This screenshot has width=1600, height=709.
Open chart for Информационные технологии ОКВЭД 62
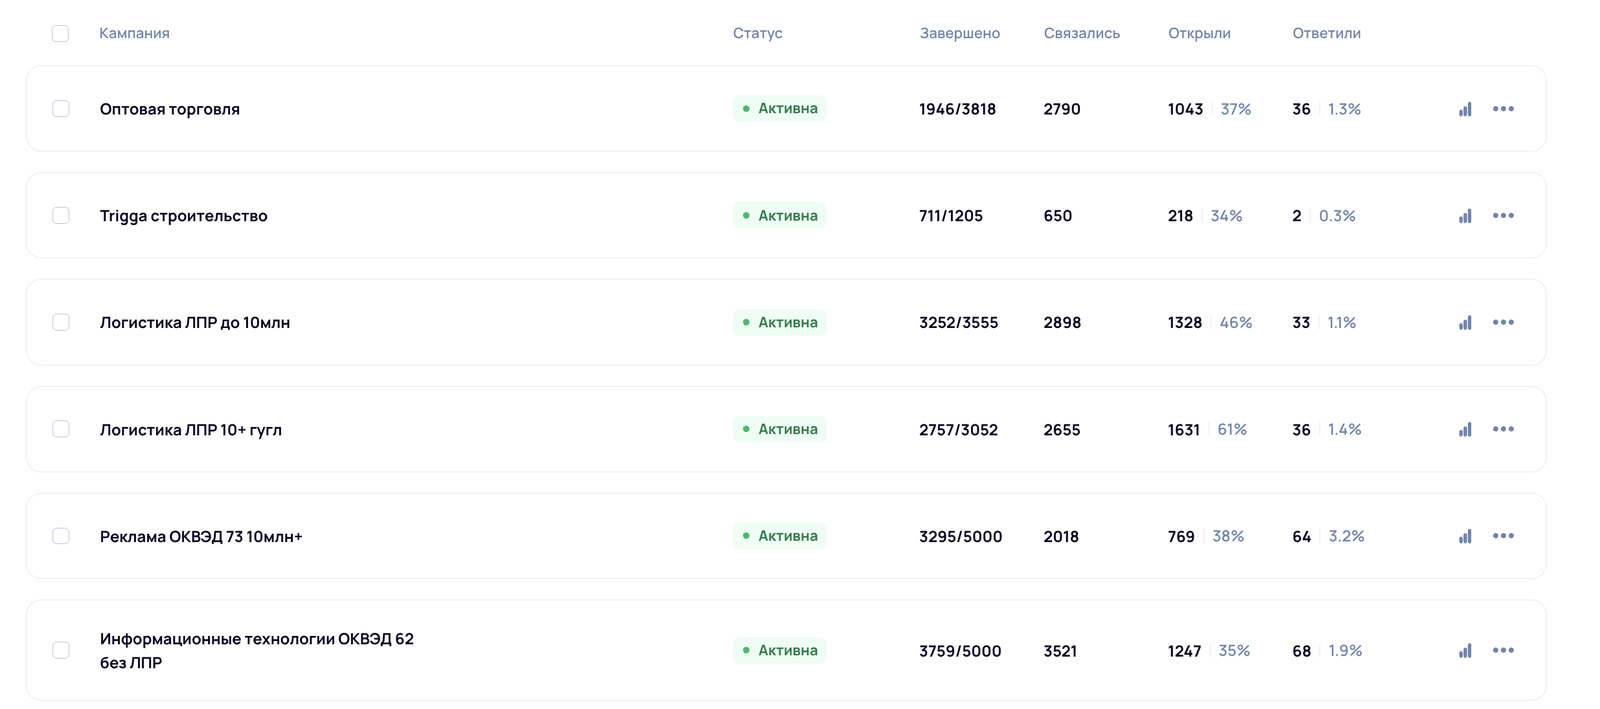click(1465, 651)
